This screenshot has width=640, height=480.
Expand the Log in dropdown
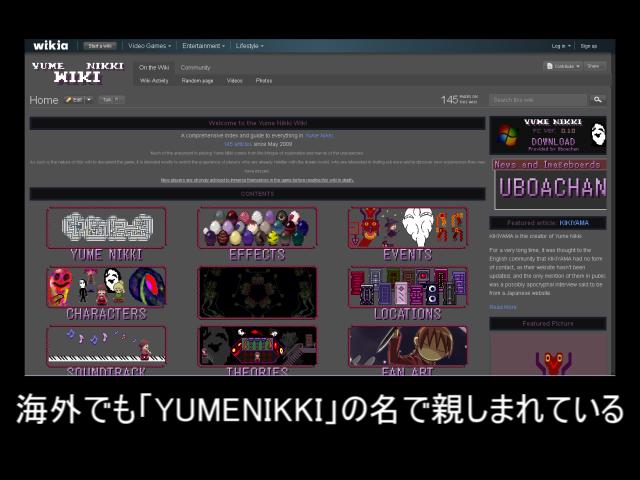[x=561, y=46]
